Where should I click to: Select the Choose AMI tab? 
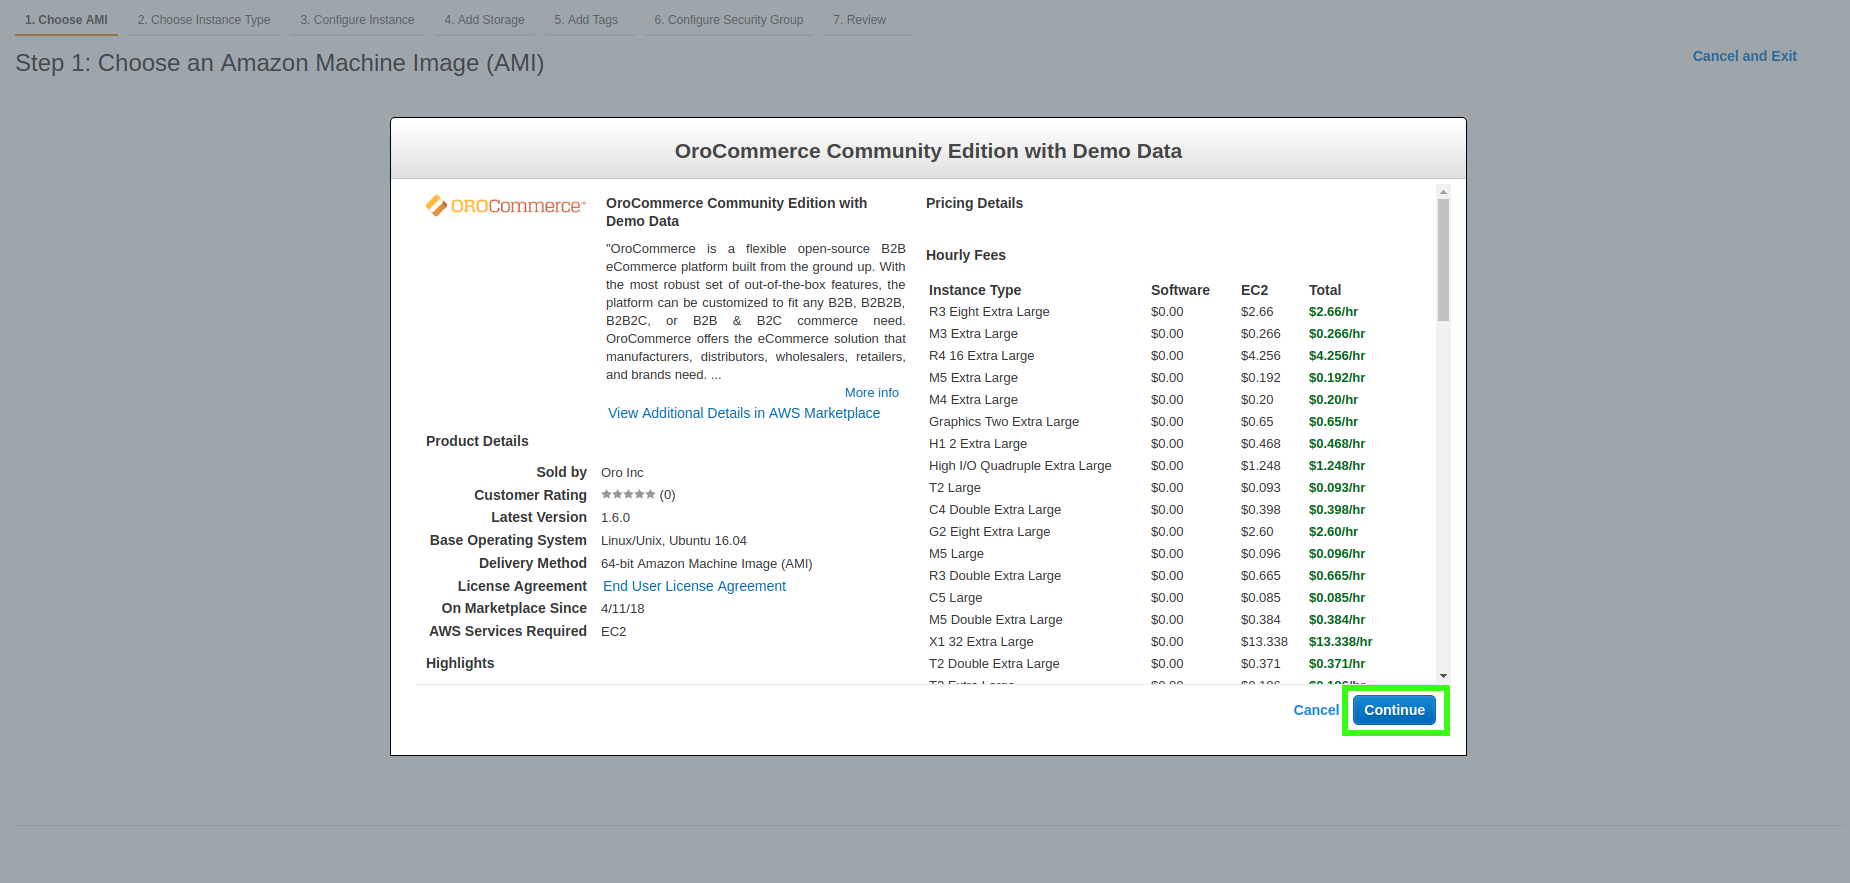66,20
